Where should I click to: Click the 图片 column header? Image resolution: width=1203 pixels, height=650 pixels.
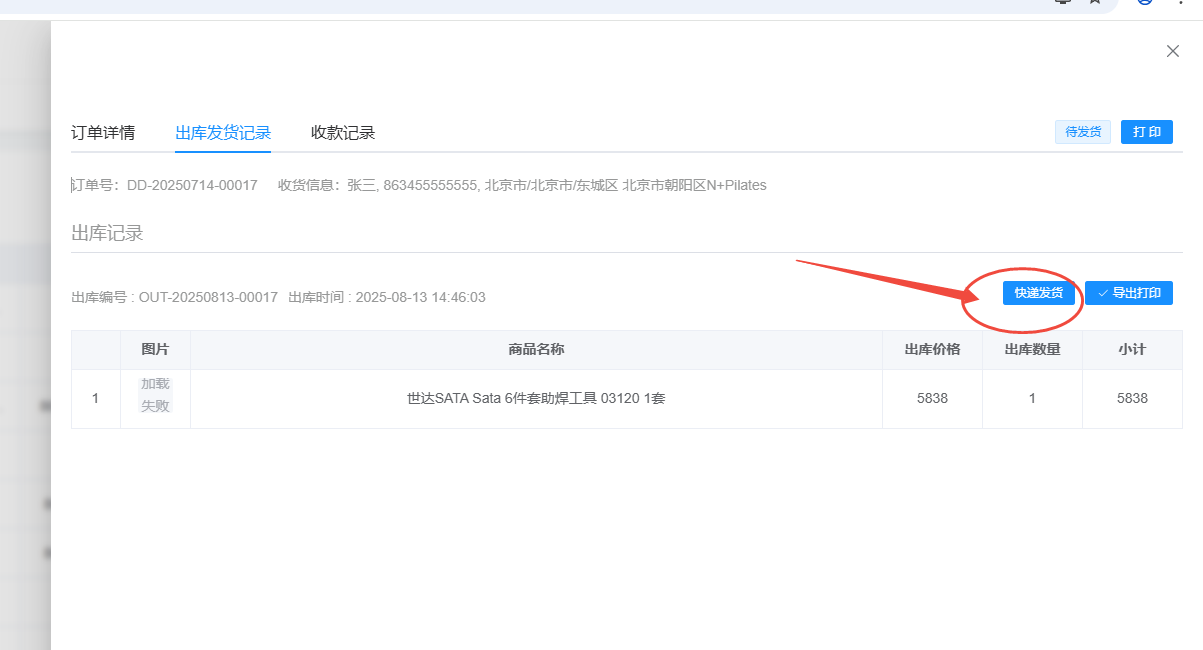point(155,350)
